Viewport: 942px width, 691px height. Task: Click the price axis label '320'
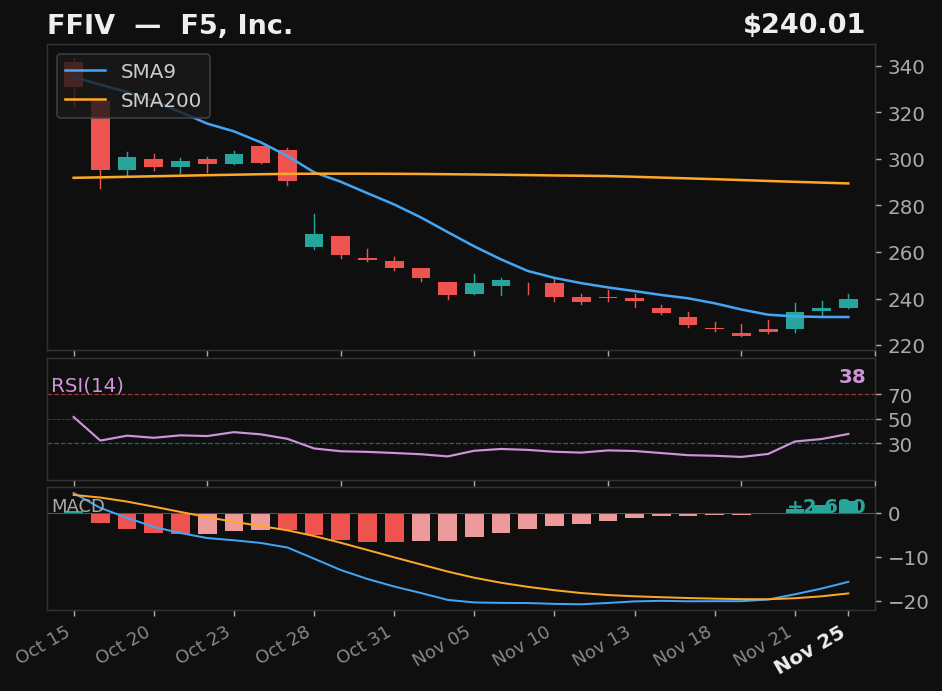coord(906,114)
